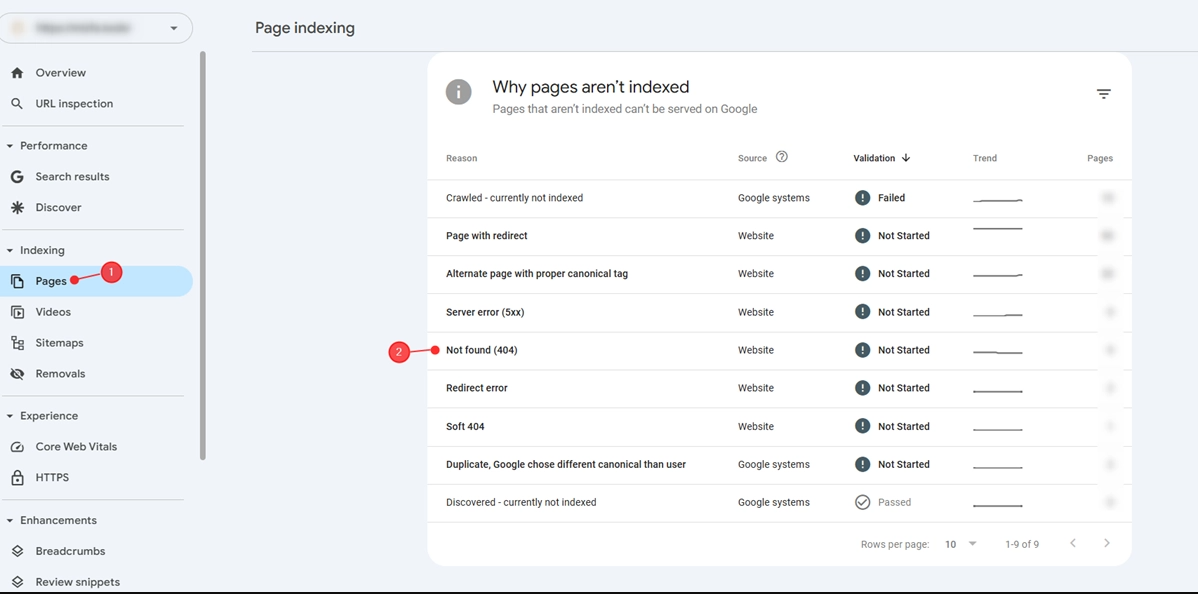Click the URL inspection magnifier icon

click(x=17, y=104)
